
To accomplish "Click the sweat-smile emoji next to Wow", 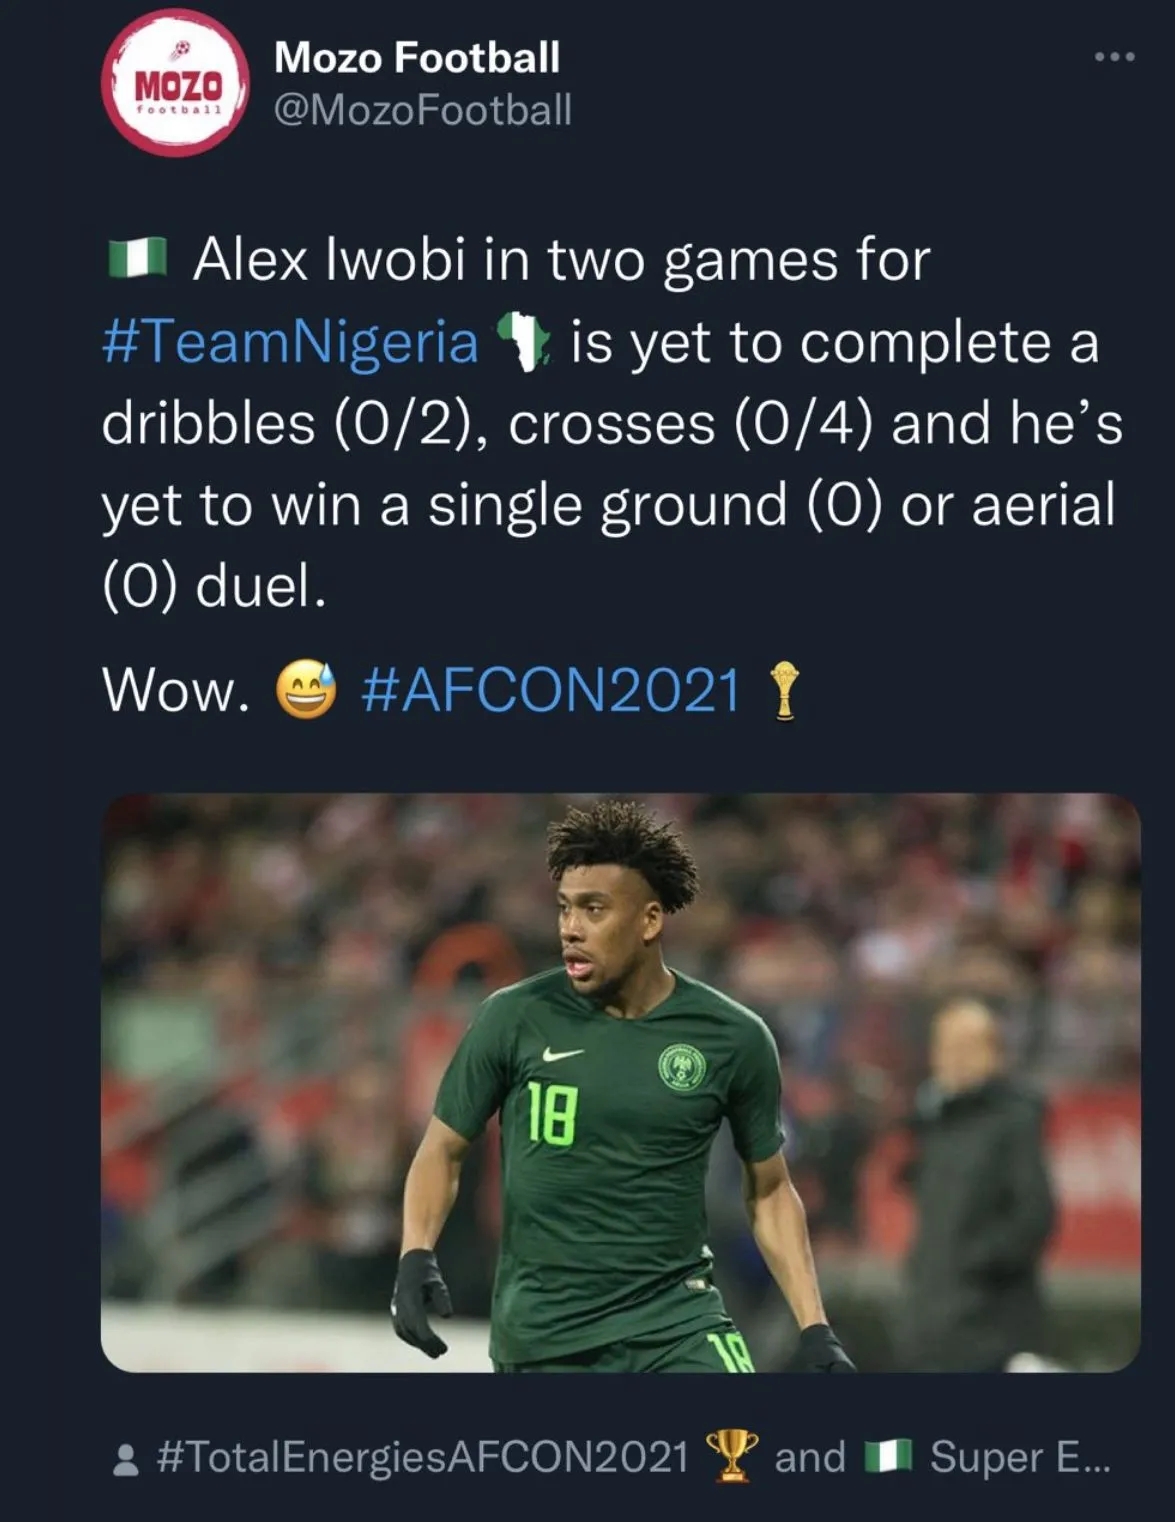I will [x=305, y=690].
